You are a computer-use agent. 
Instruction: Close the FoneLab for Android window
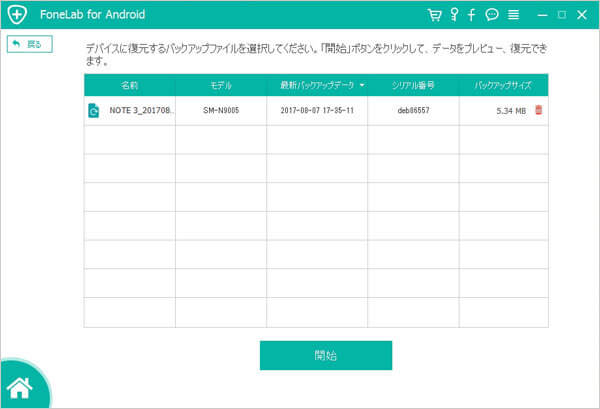[582, 15]
